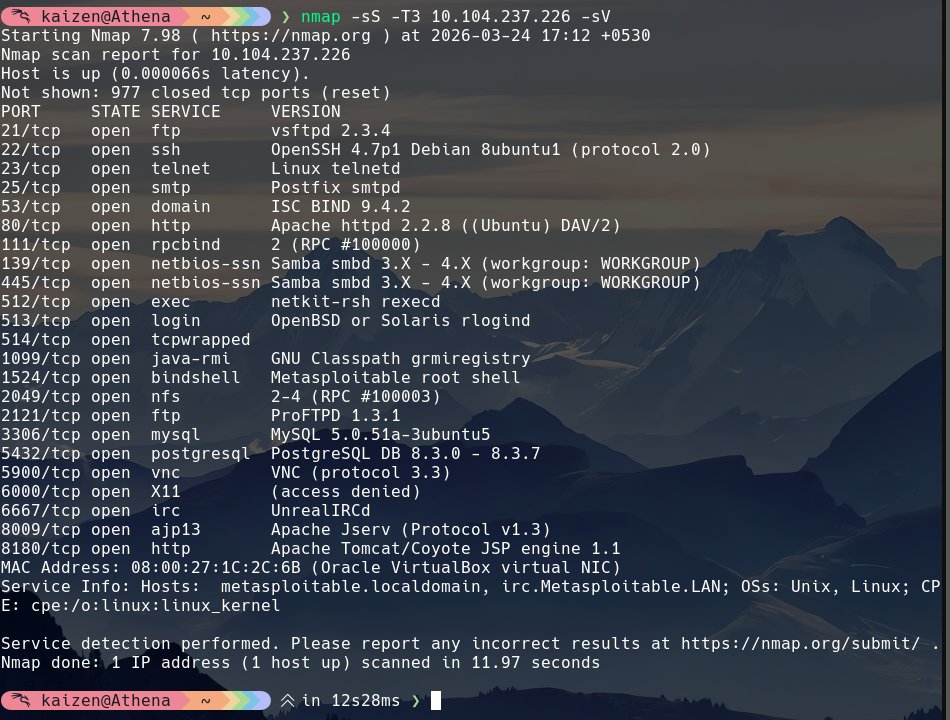Click the 'nmap' command word in the first line
Viewport: 950px width, 720px height.
pyautogui.click(x=321, y=16)
